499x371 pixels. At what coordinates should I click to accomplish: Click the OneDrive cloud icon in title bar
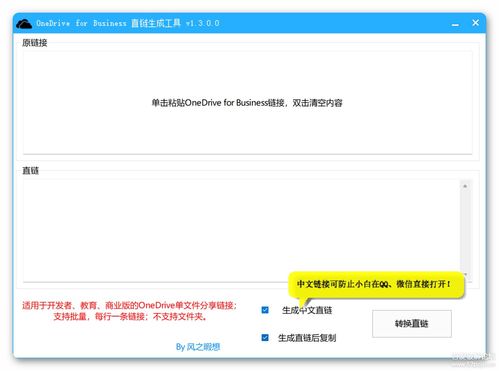pyautogui.click(x=24, y=24)
